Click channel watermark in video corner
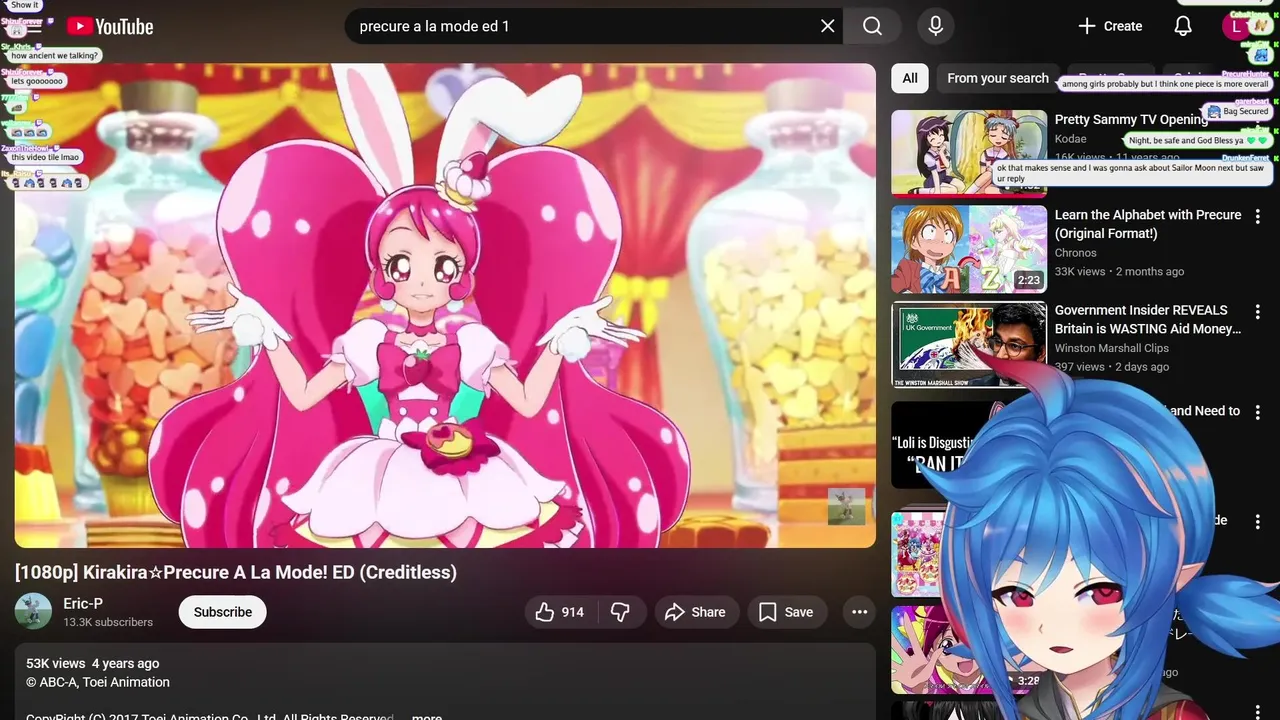The image size is (1280, 720). coord(846,506)
